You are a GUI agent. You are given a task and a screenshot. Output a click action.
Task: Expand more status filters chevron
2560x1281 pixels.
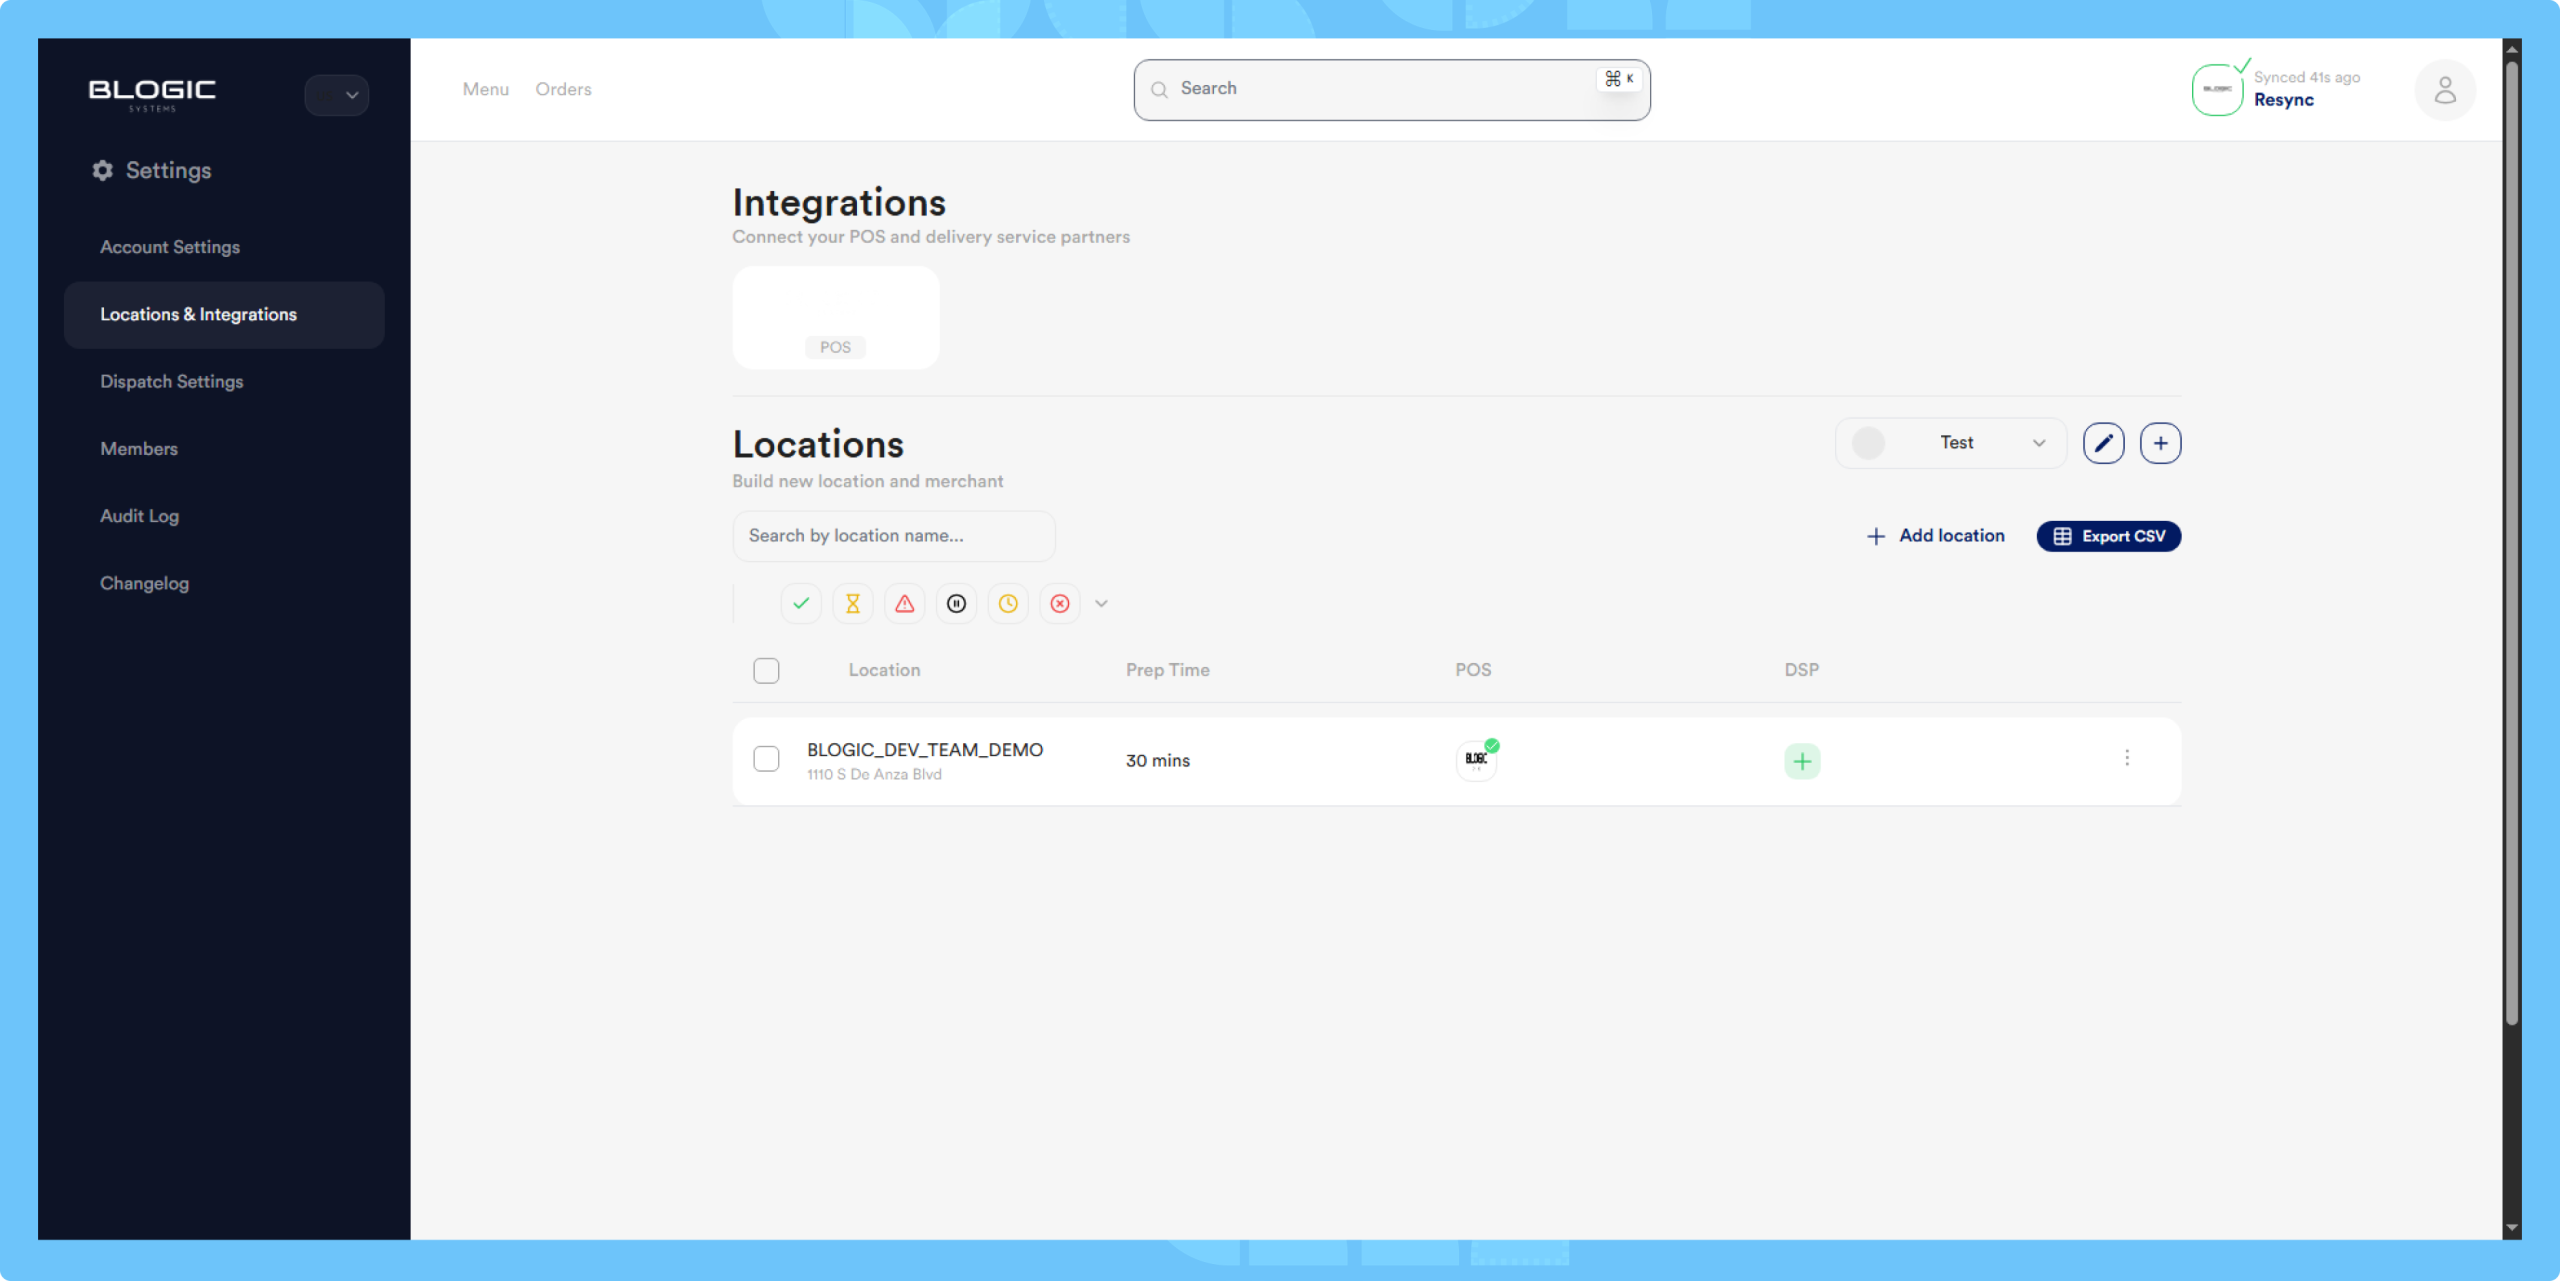1101,603
